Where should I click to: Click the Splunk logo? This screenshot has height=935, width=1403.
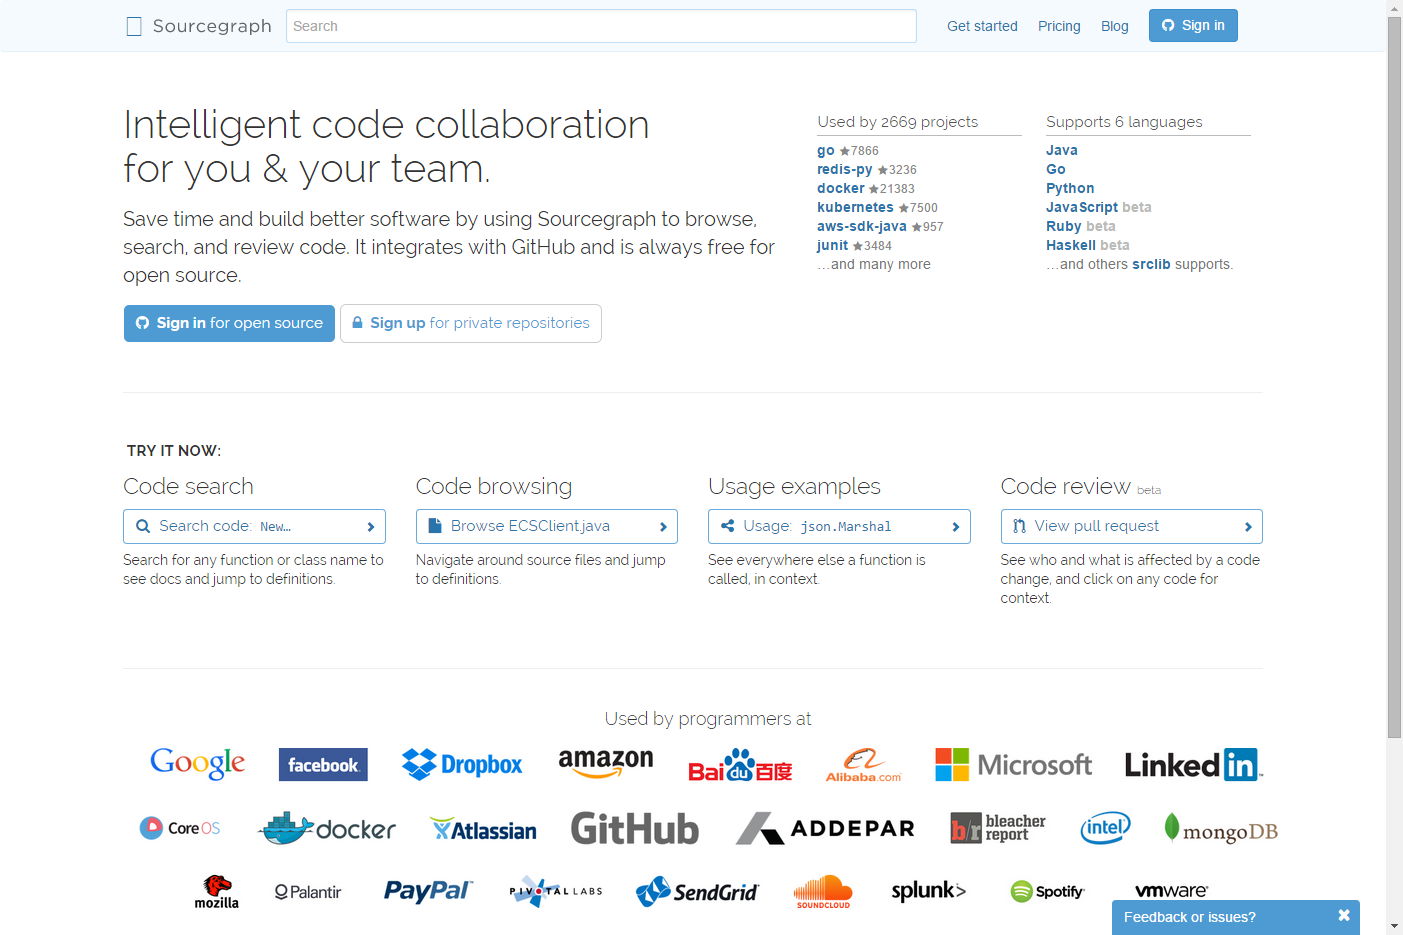[928, 891]
